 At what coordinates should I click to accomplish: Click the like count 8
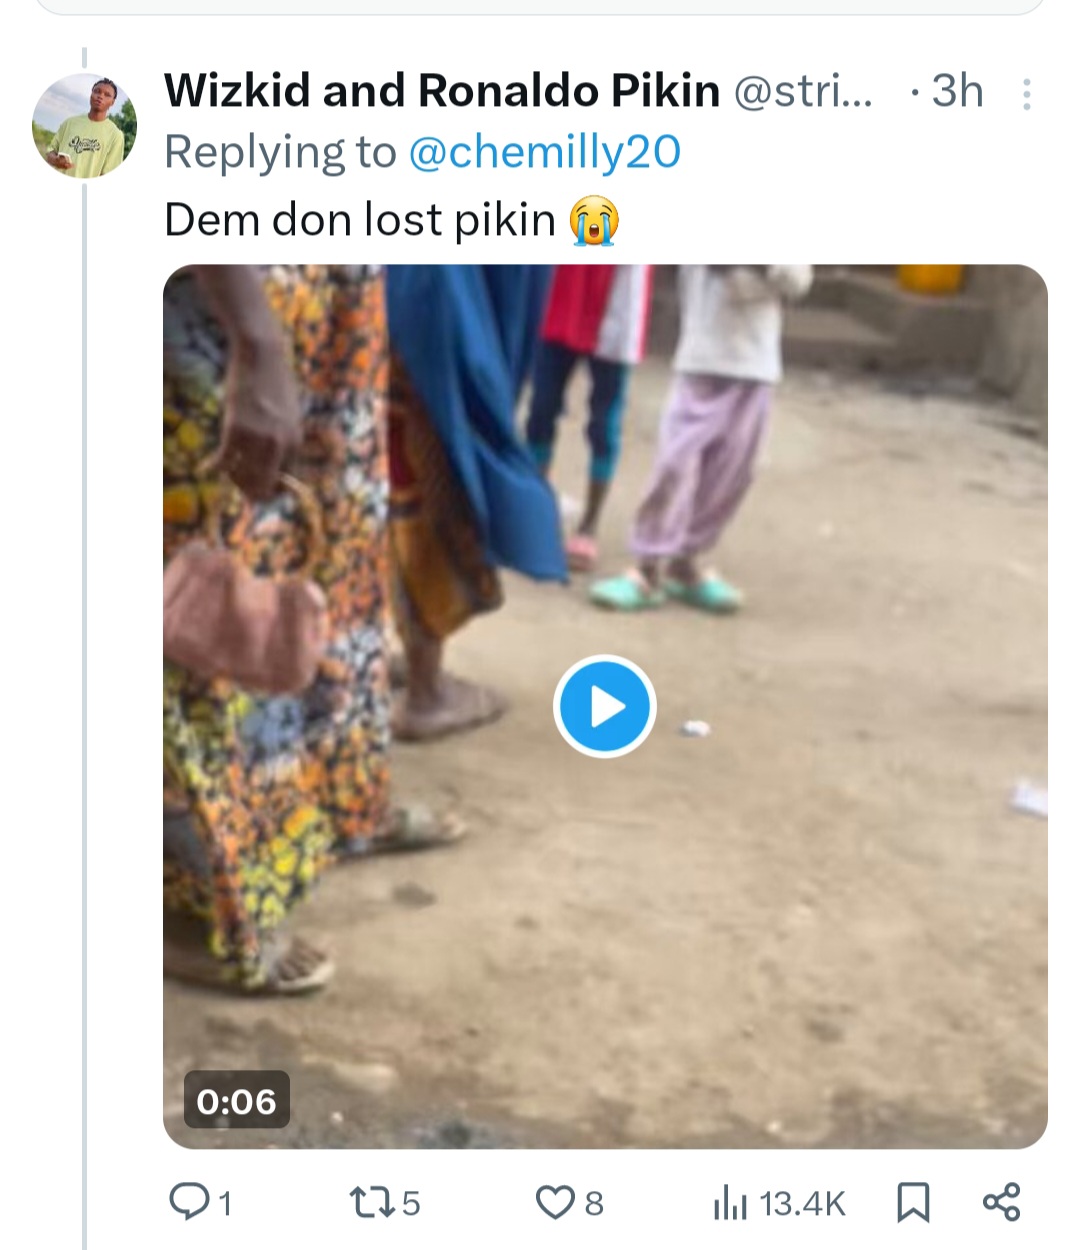click(x=594, y=1202)
